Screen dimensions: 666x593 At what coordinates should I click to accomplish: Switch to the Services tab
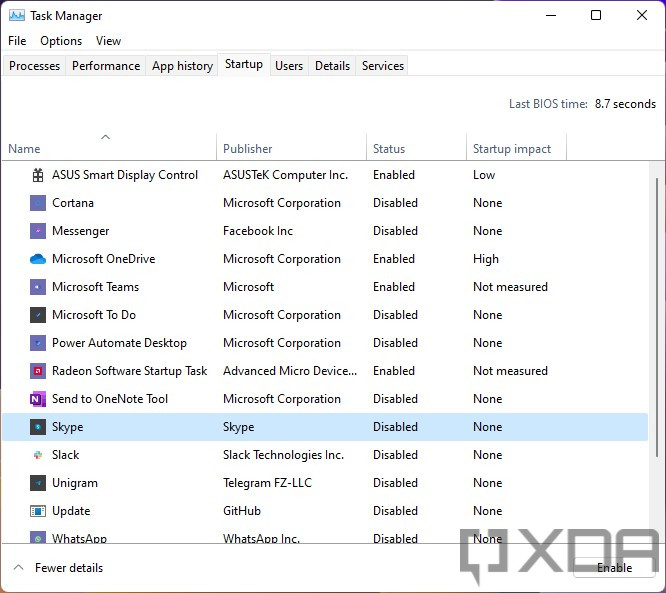(383, 66)
